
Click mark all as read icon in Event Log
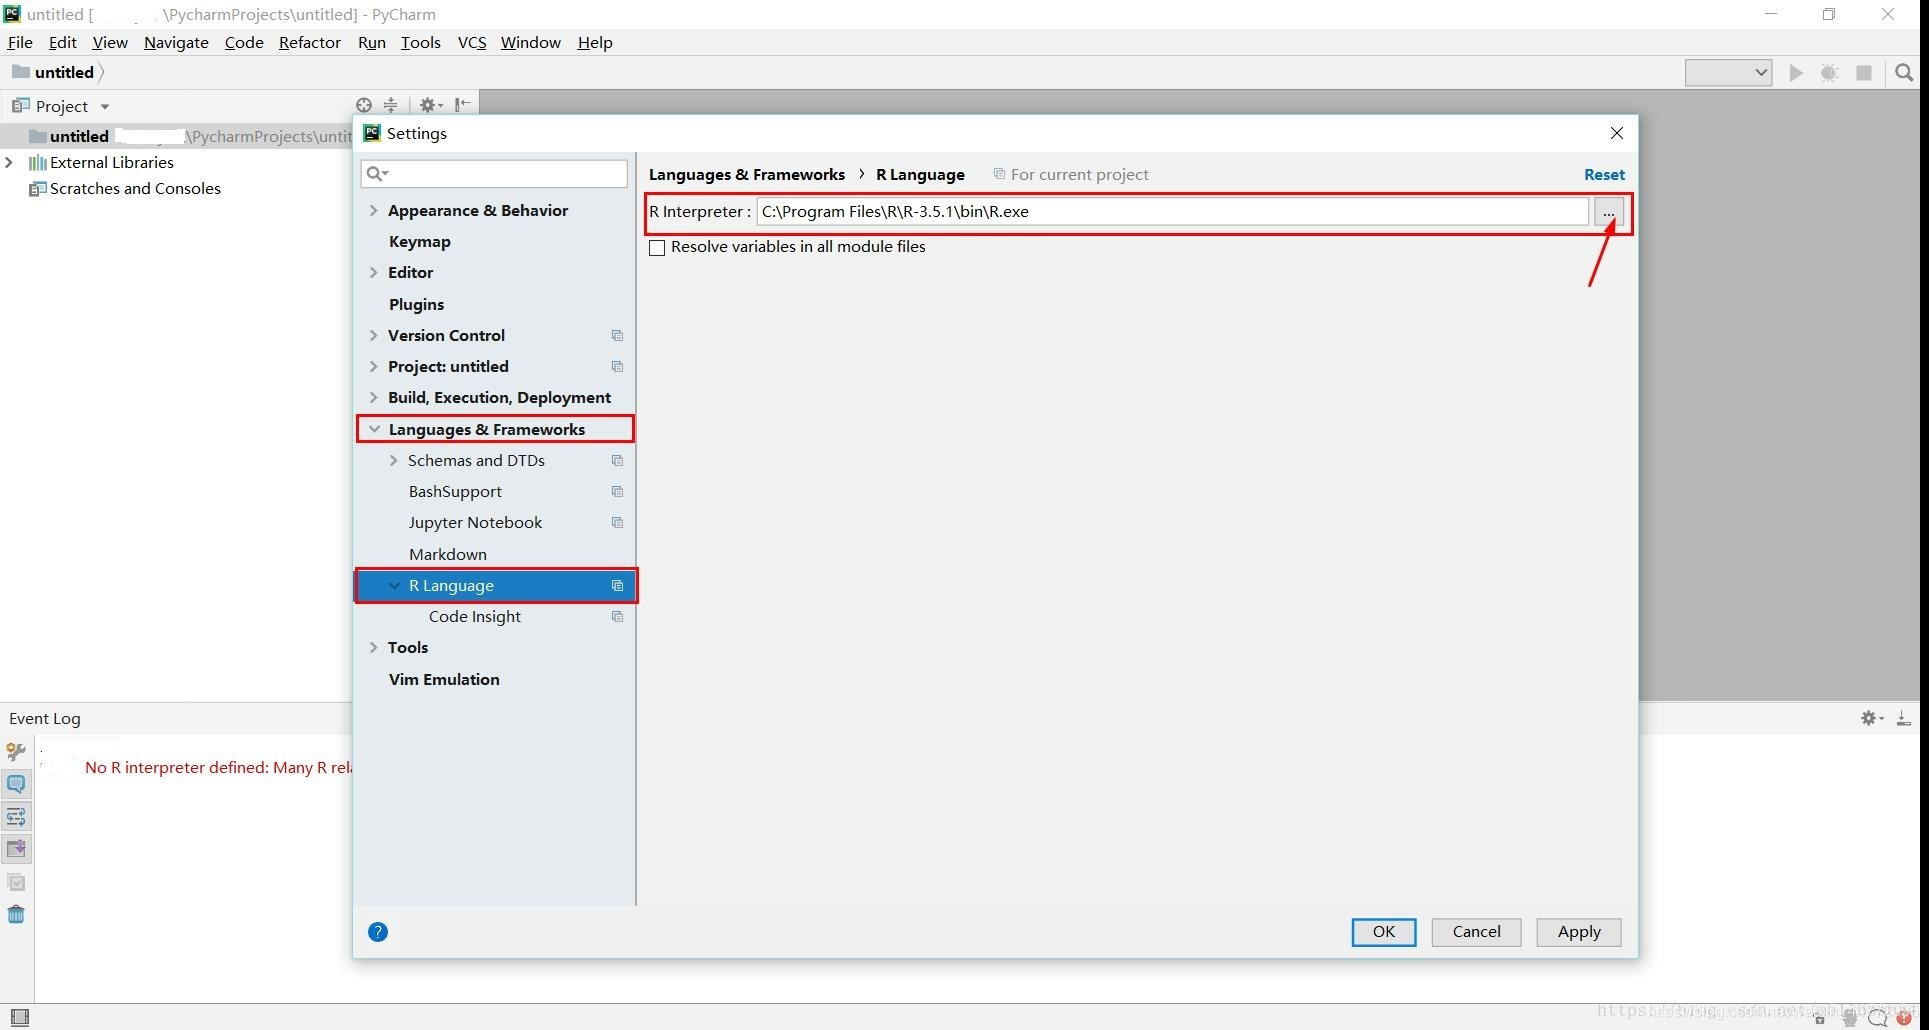click(16, 882)
